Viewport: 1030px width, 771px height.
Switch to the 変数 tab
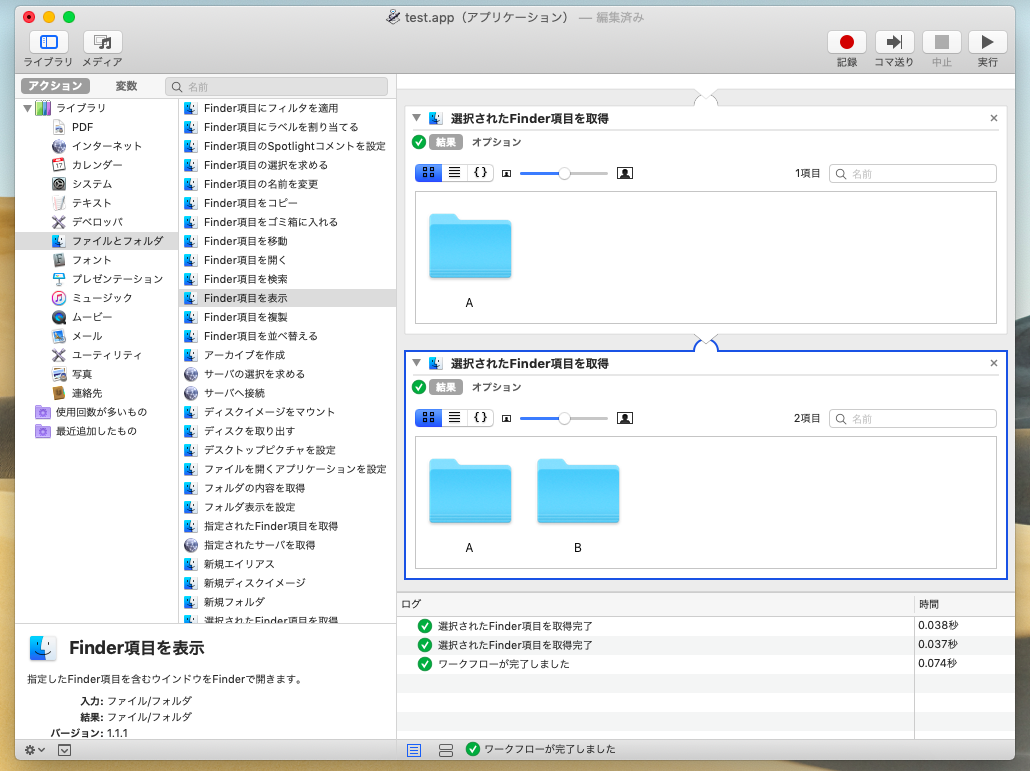[126, 87]
